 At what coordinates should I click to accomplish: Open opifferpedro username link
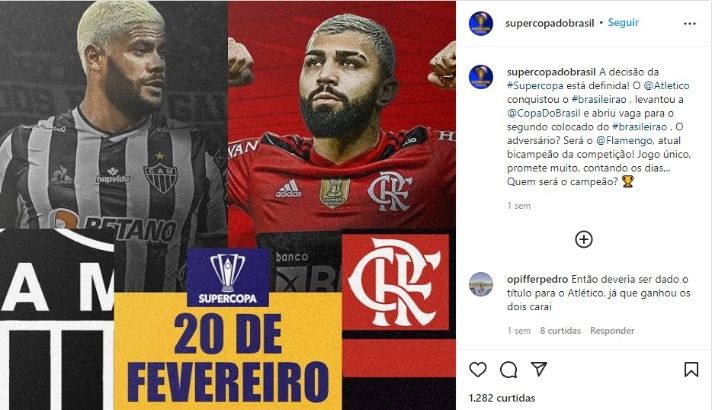coord(537,279)
